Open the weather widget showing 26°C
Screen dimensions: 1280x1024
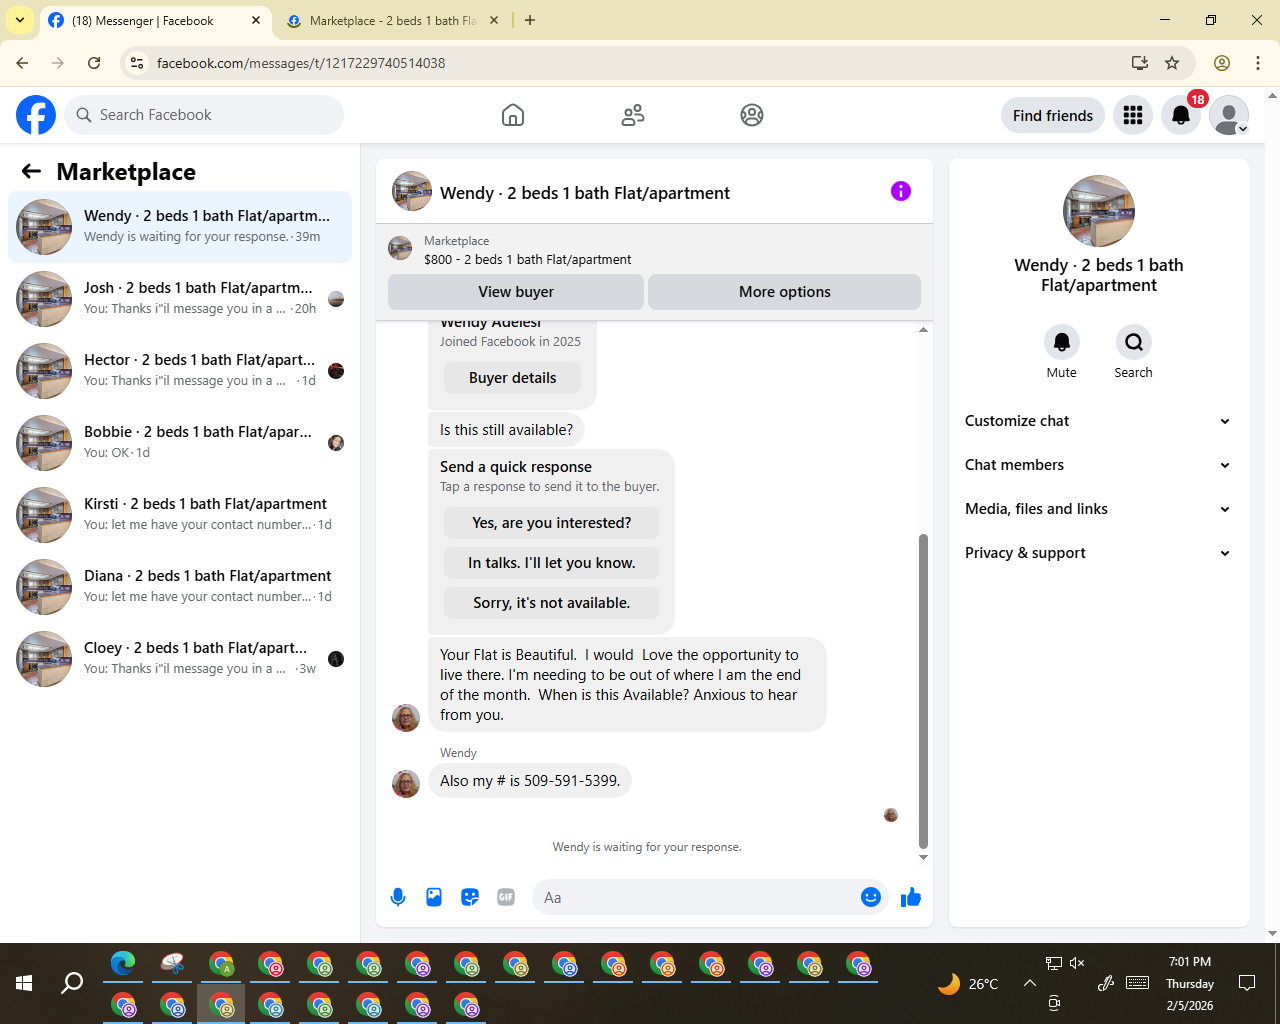[968, 984]
